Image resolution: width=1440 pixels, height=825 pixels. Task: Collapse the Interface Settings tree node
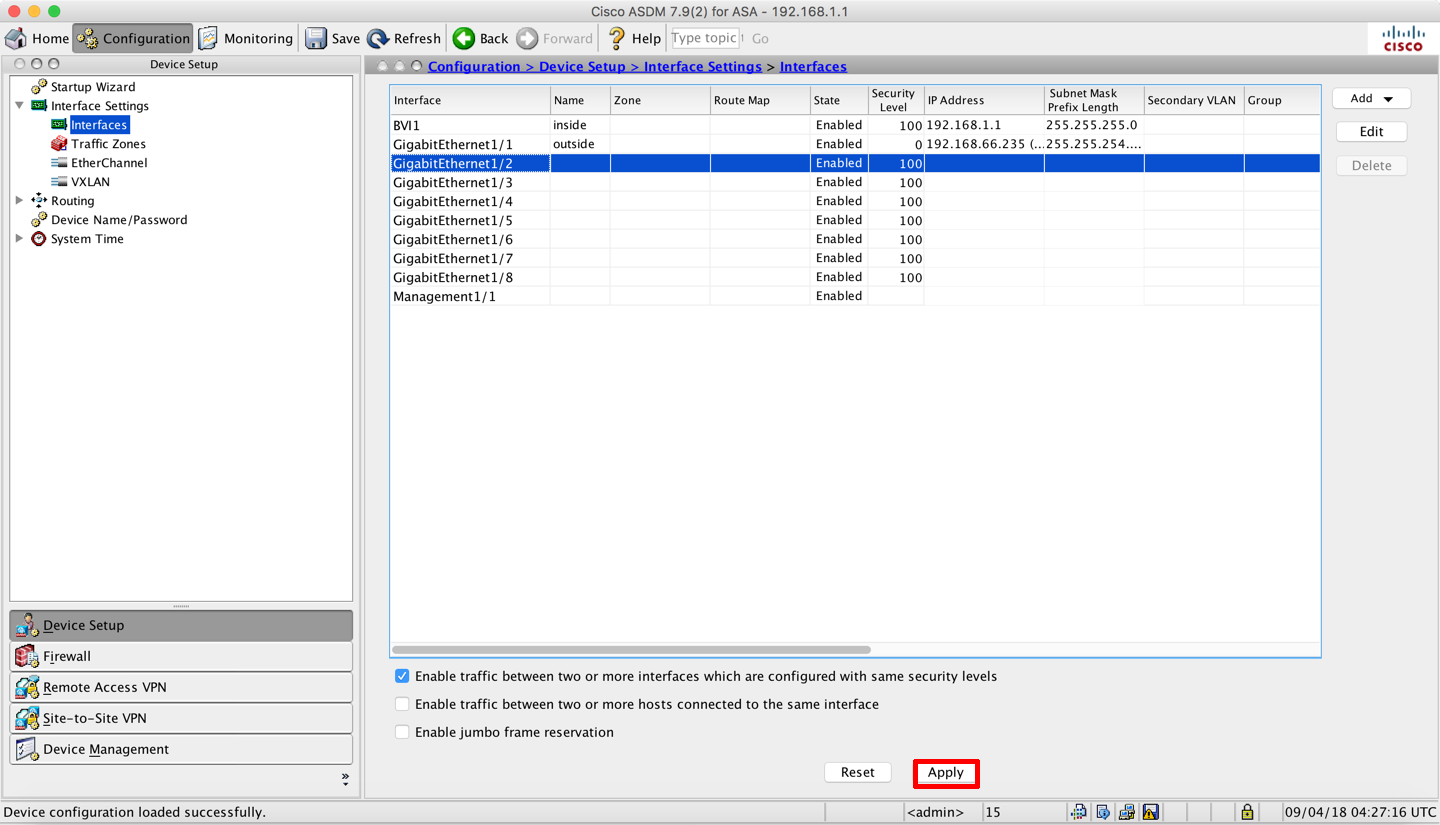pyautogui.click(x=19, y=105)
